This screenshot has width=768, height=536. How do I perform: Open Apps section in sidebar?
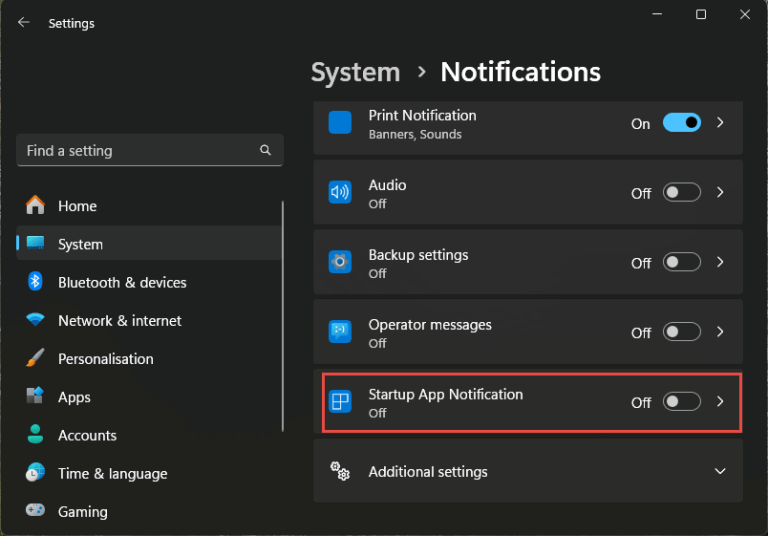point(149,396)
